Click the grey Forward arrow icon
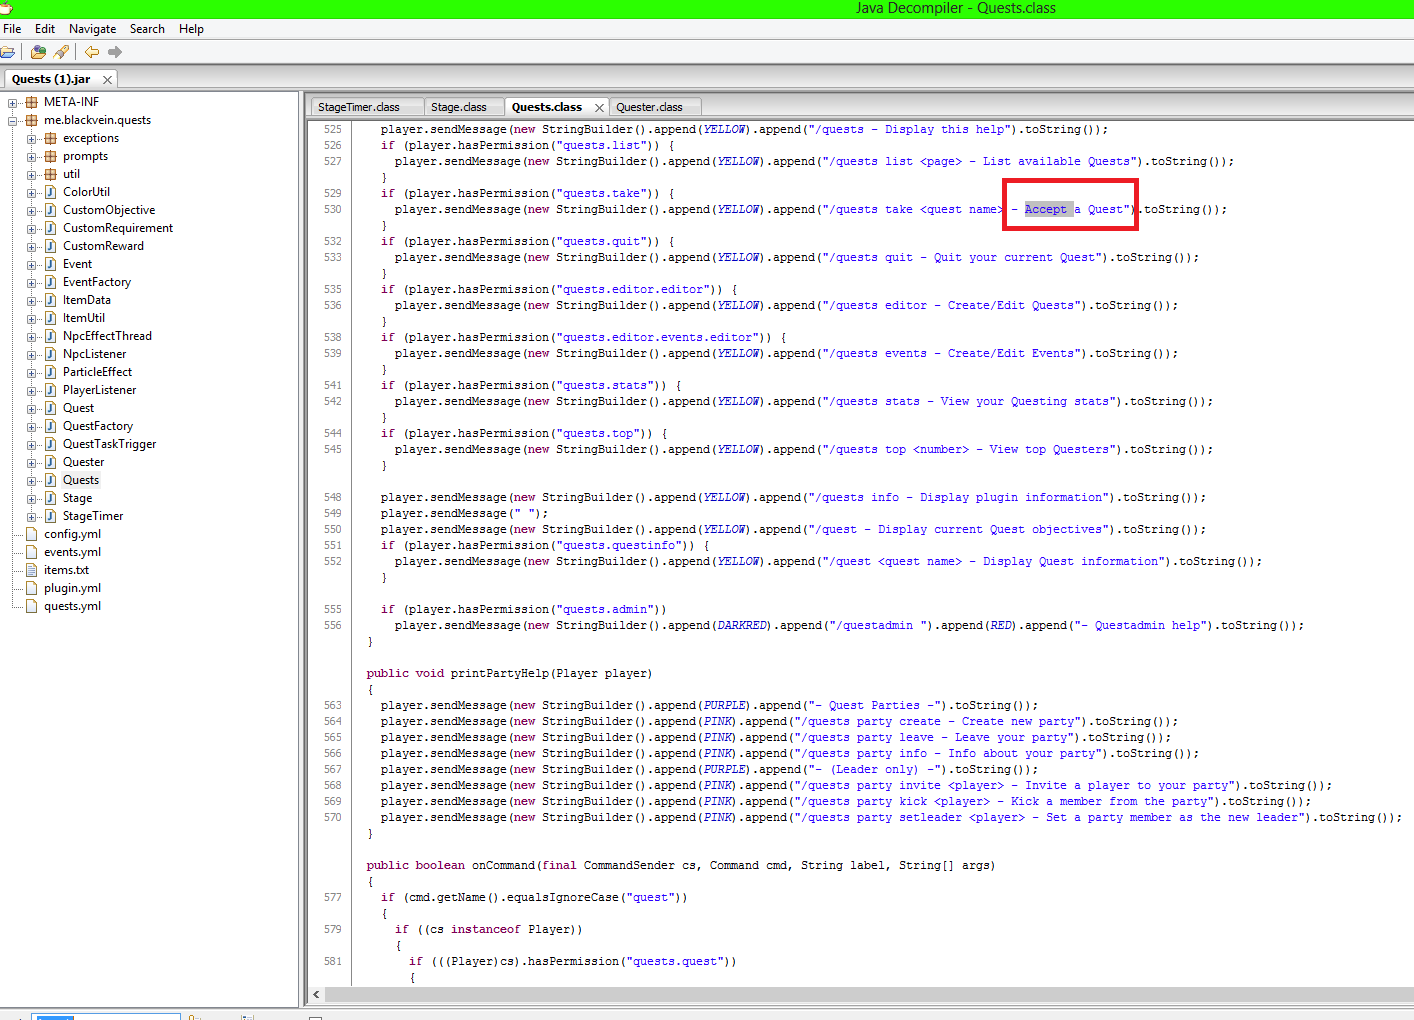This screenshot has height=1020, width=1414. 115,52
